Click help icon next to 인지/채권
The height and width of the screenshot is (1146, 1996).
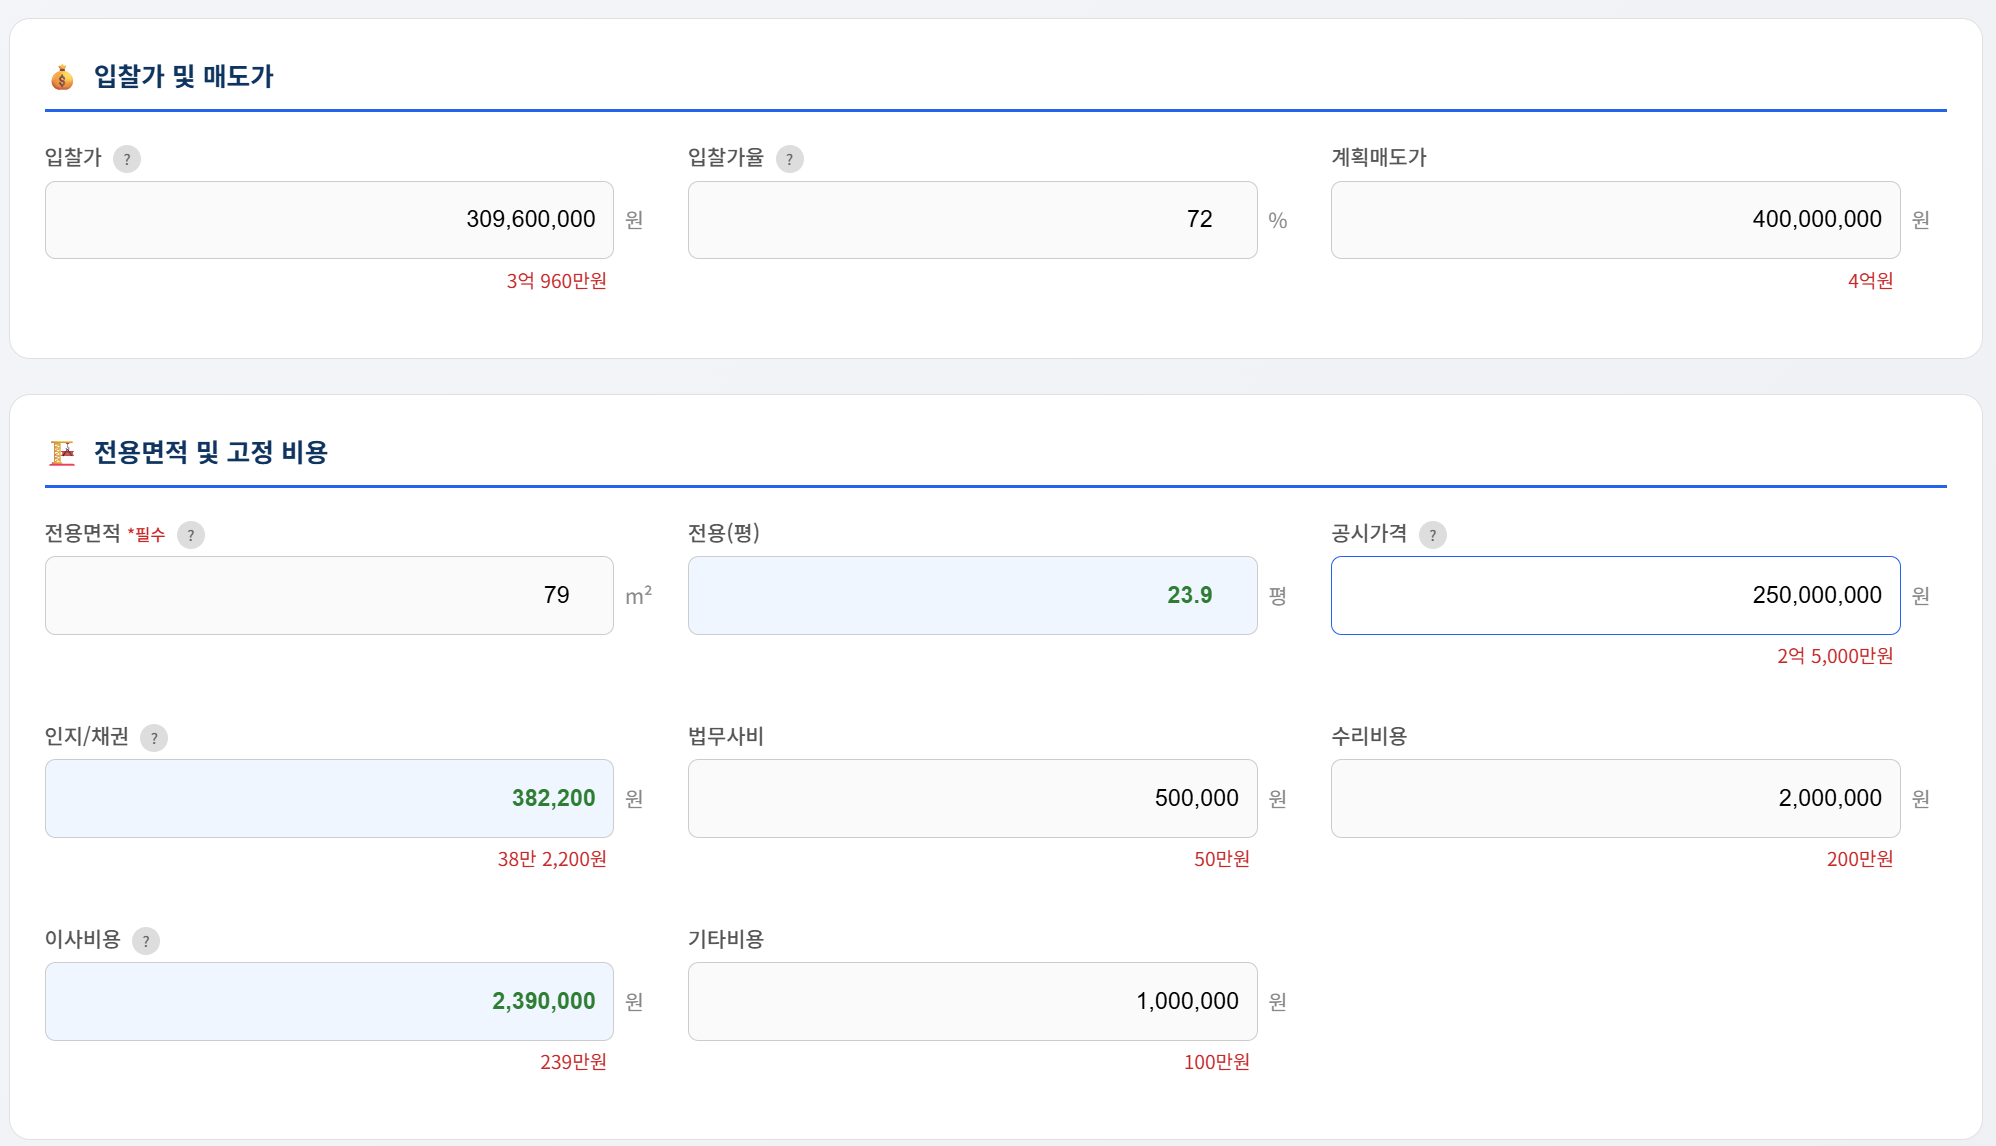[154, 738]
